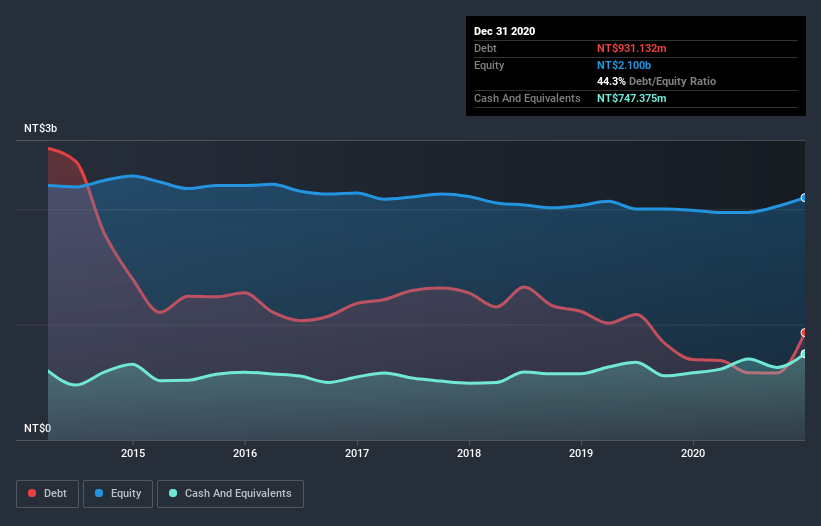The image size is (821, 526).
Task: Toggle Cash And Equivalents legend button
Action: 230,494
